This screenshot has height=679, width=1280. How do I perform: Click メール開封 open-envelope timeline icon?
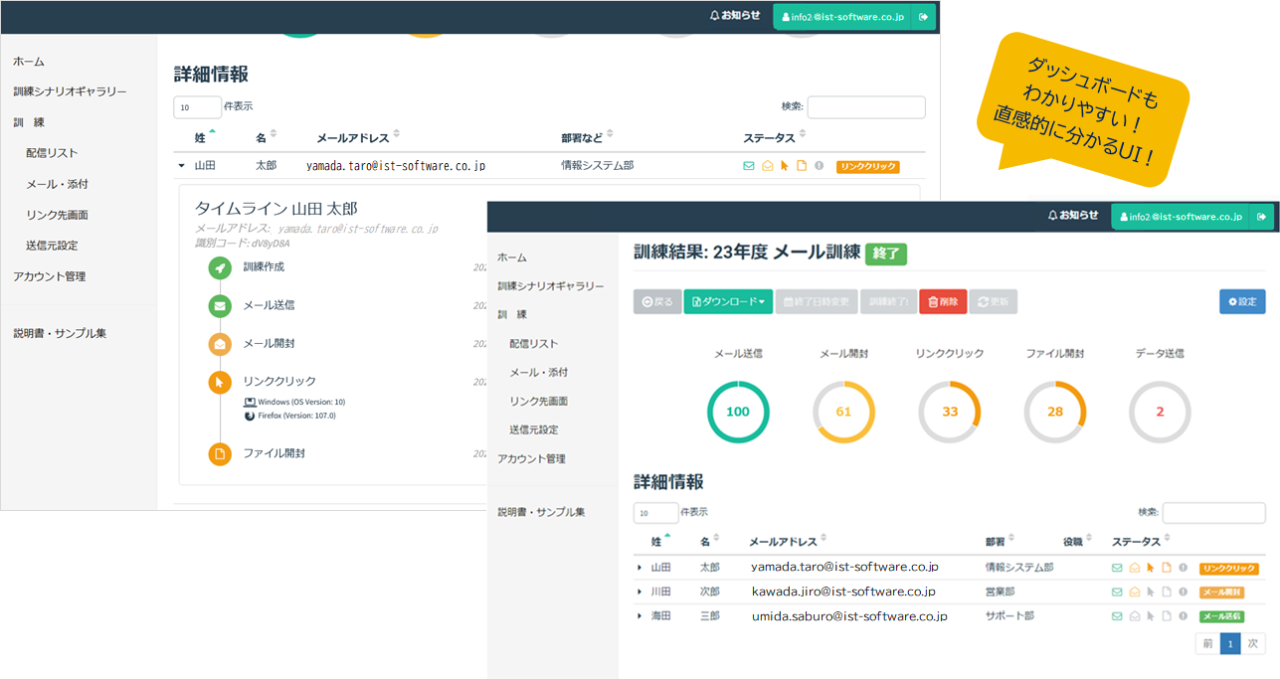click(219, 343)
